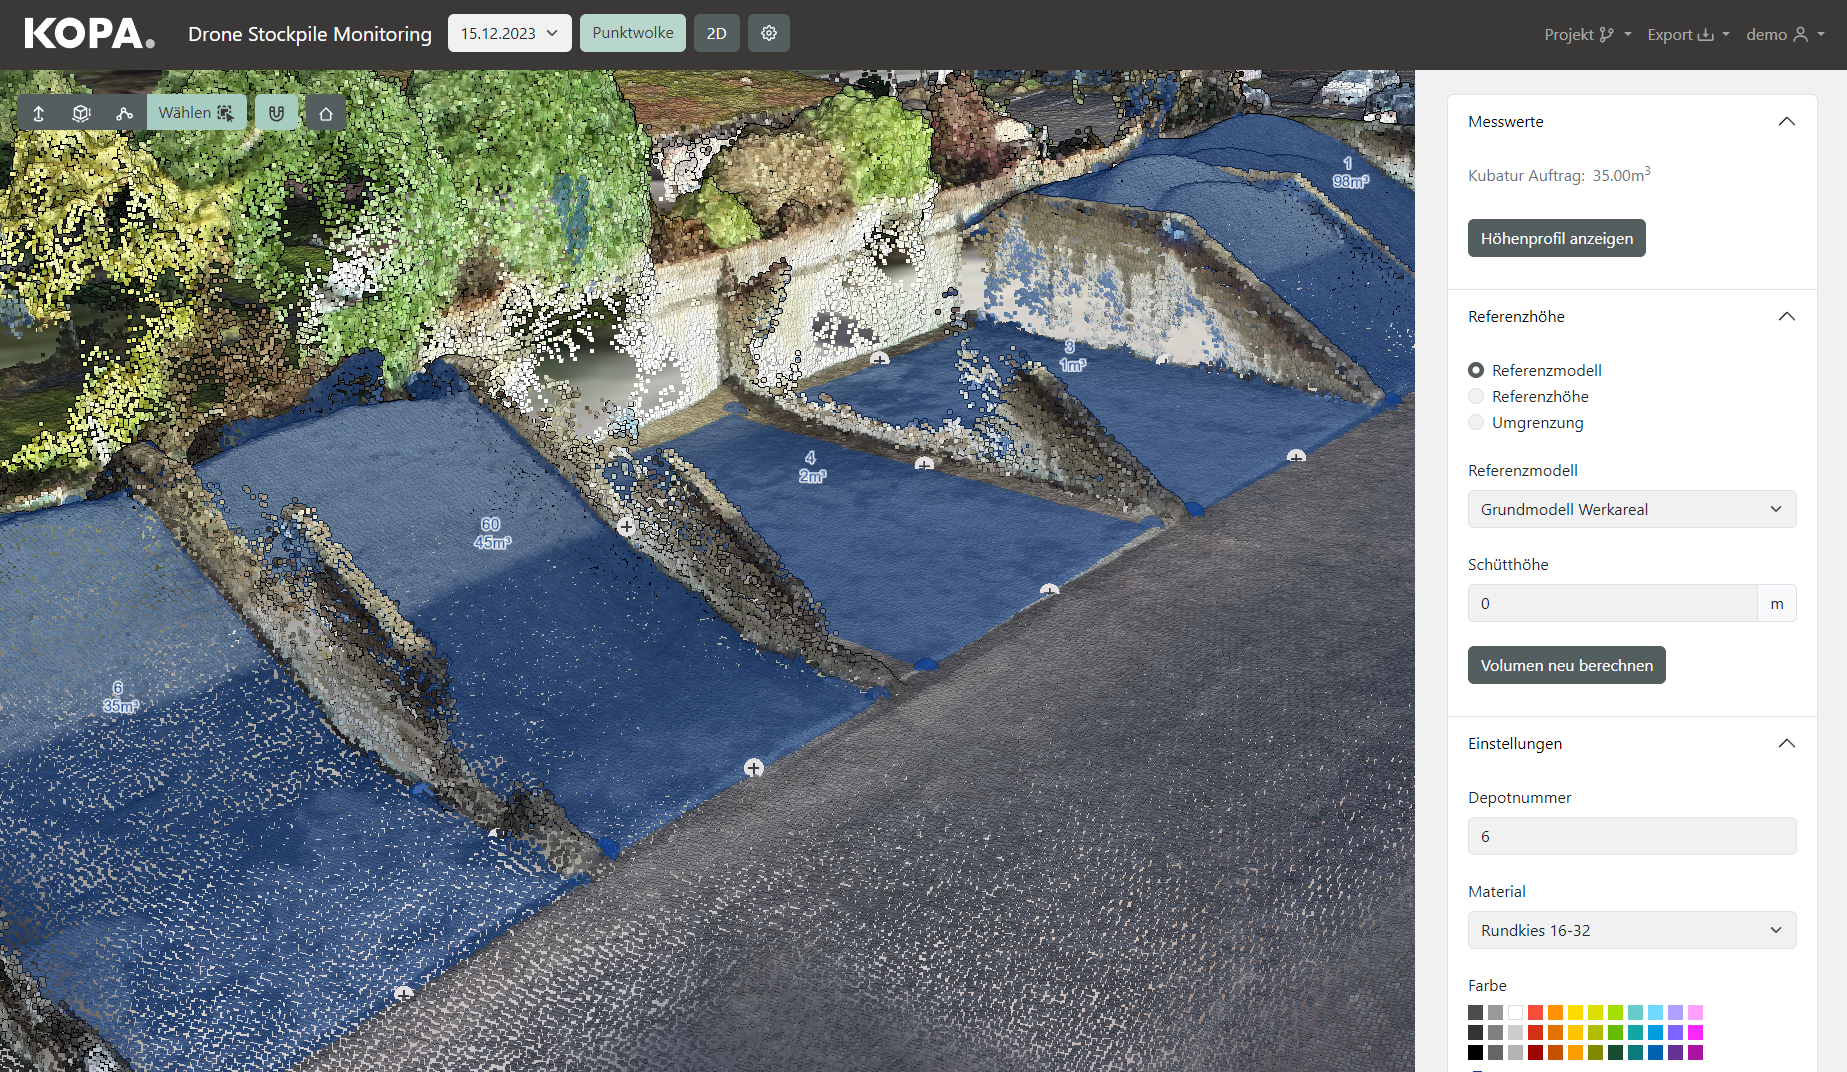Viewport: 1847px width, 1072px height.
Task: Collapse the Referenzhöhe section
Action: [x=1787, y=317]
